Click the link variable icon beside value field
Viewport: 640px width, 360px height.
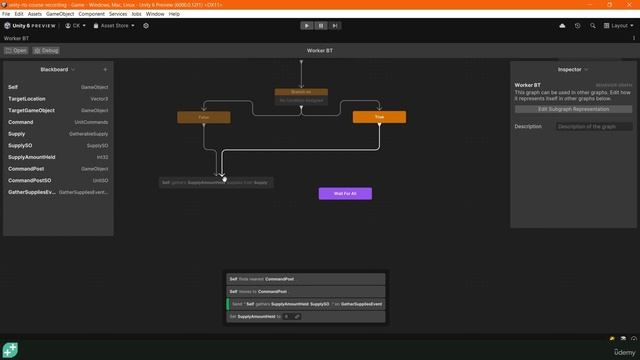pos(297,317)
